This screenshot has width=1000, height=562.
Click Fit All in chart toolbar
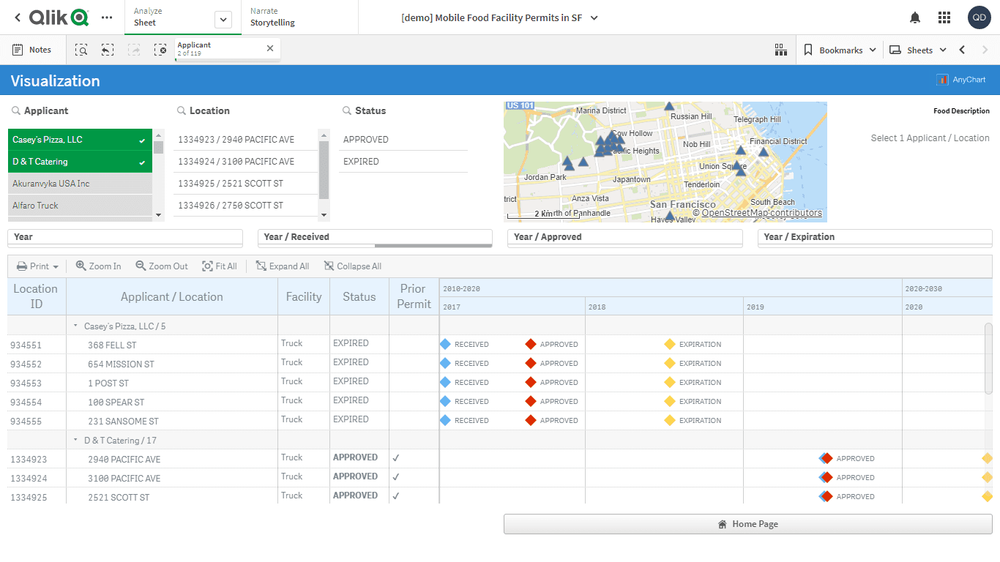219,266
